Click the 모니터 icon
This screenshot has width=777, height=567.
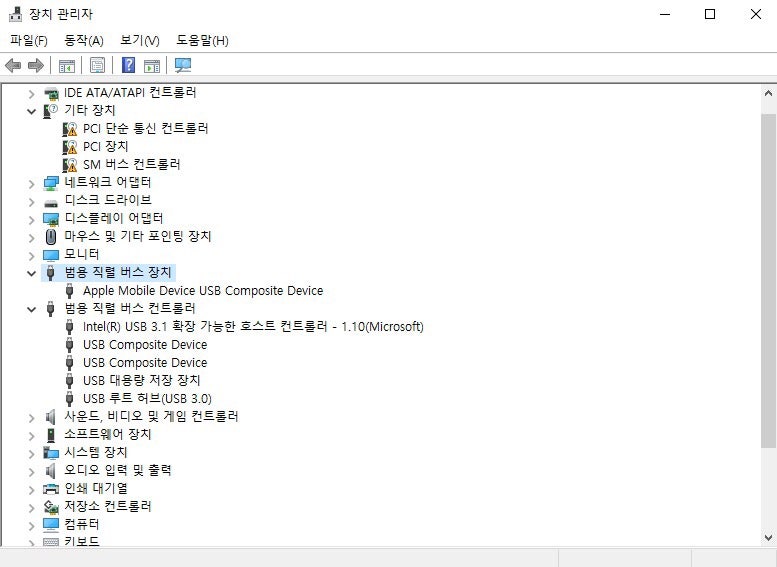pyautogui.click(x=51, y=255)
